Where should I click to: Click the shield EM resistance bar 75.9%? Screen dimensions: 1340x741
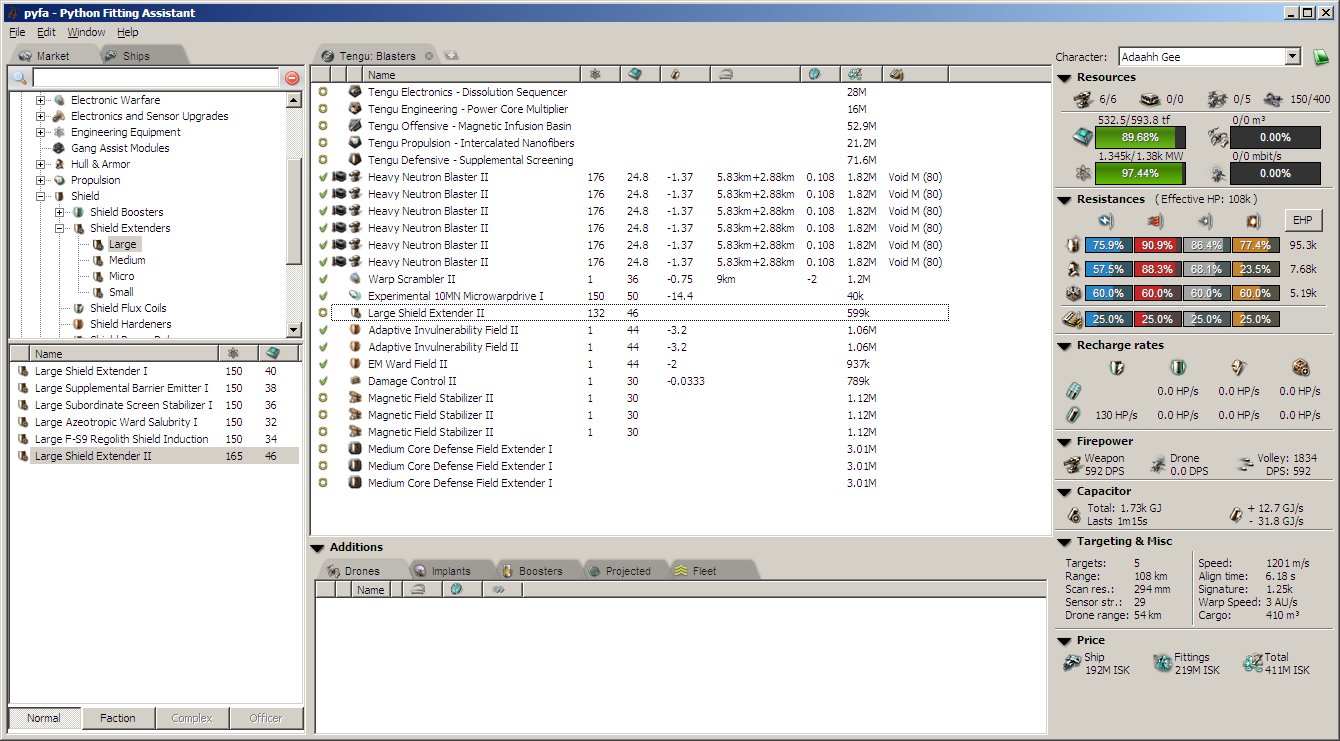click(1108, 245)
